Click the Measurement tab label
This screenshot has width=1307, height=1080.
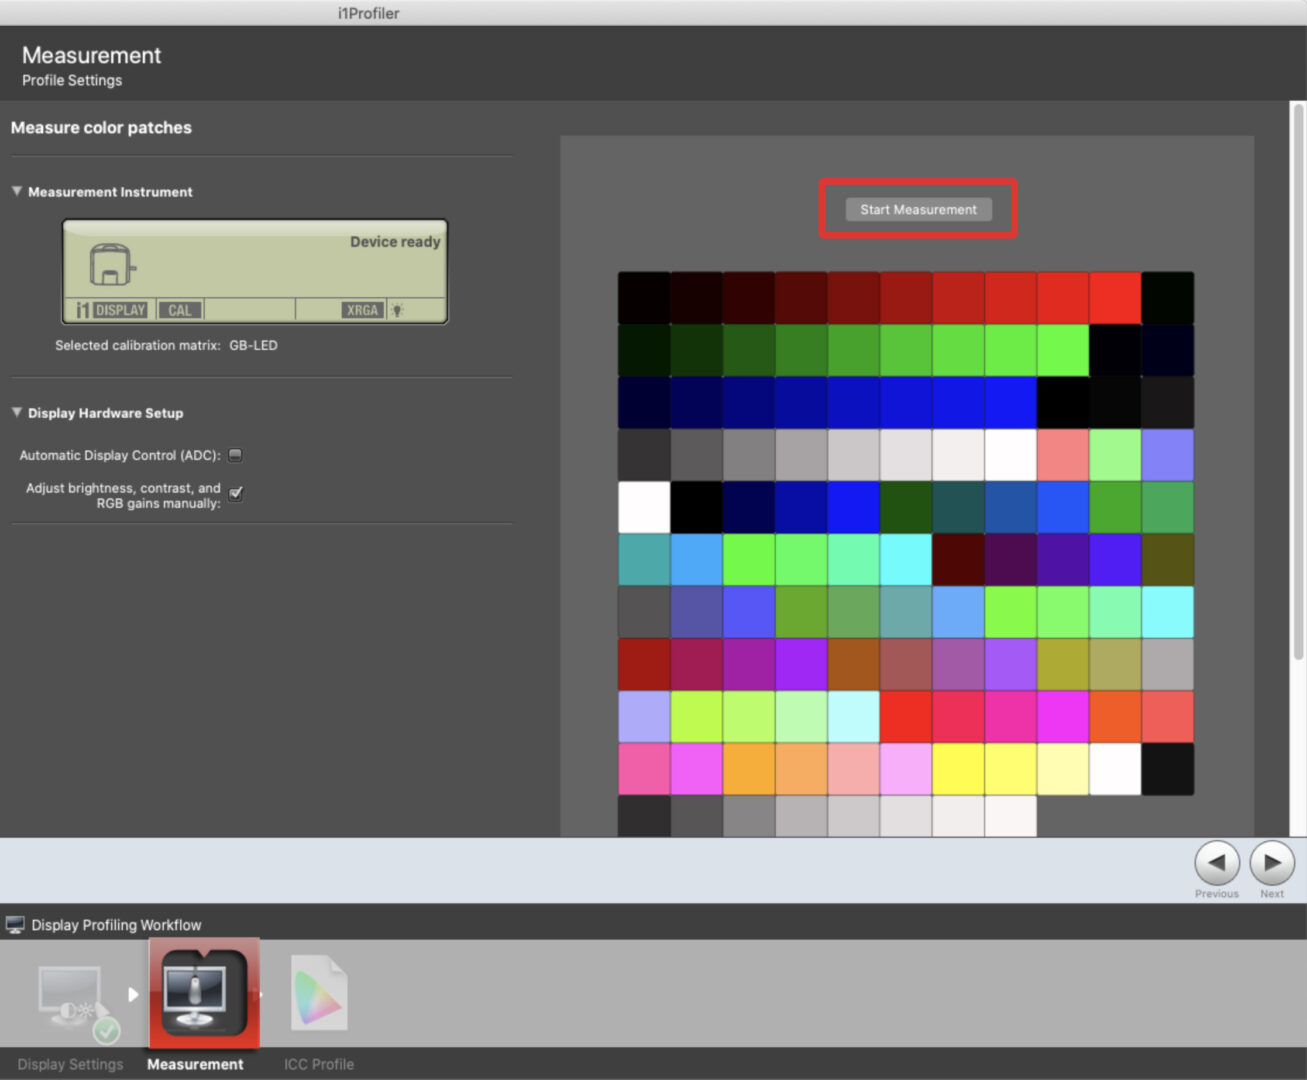click(195, 1064)
